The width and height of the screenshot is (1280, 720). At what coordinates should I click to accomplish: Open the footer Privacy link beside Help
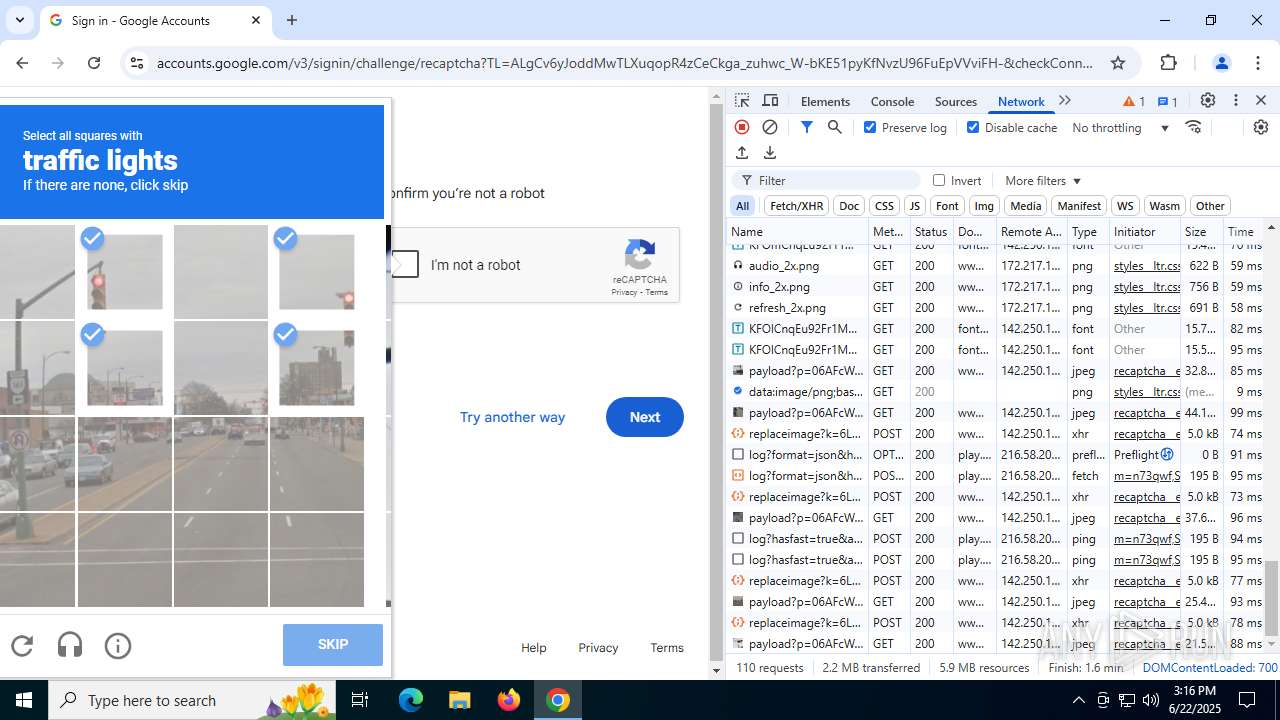(x=598, y=648)
